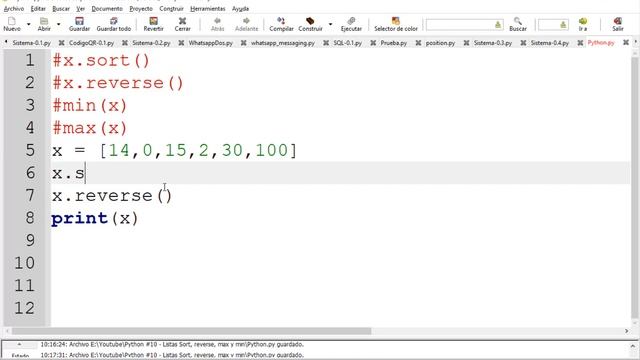Expand the recent files arrow beside Abrir
This screenshot has height=360, width=640.
pos(58,24)
